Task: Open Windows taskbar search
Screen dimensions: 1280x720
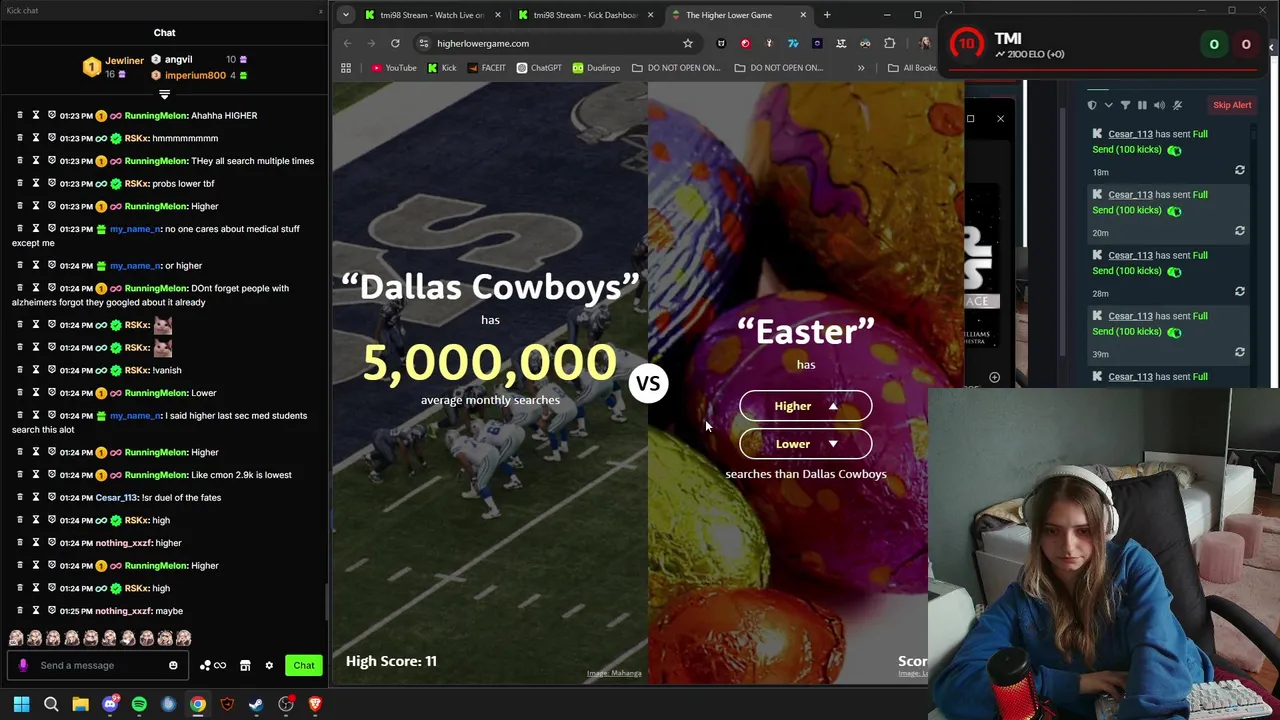Action: click(x=51, y=704)
